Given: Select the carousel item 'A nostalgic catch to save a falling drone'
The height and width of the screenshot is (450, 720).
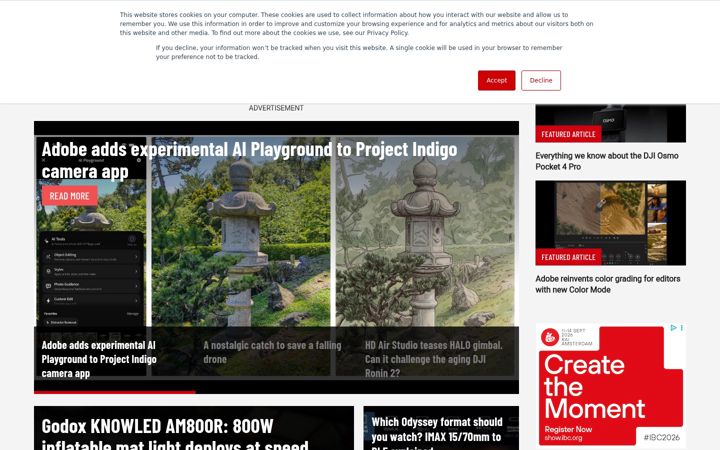Looking at the screenshot, I should point(272,352).
